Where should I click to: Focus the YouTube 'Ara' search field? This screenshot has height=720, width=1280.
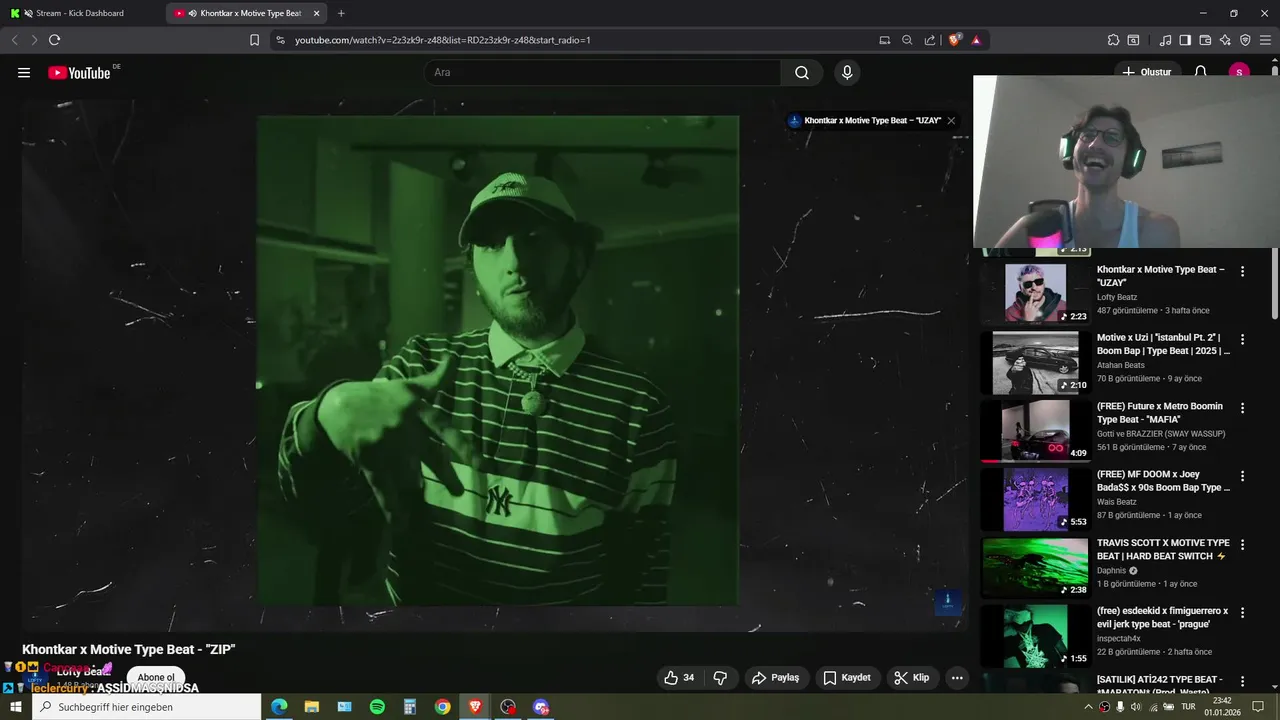603,72
